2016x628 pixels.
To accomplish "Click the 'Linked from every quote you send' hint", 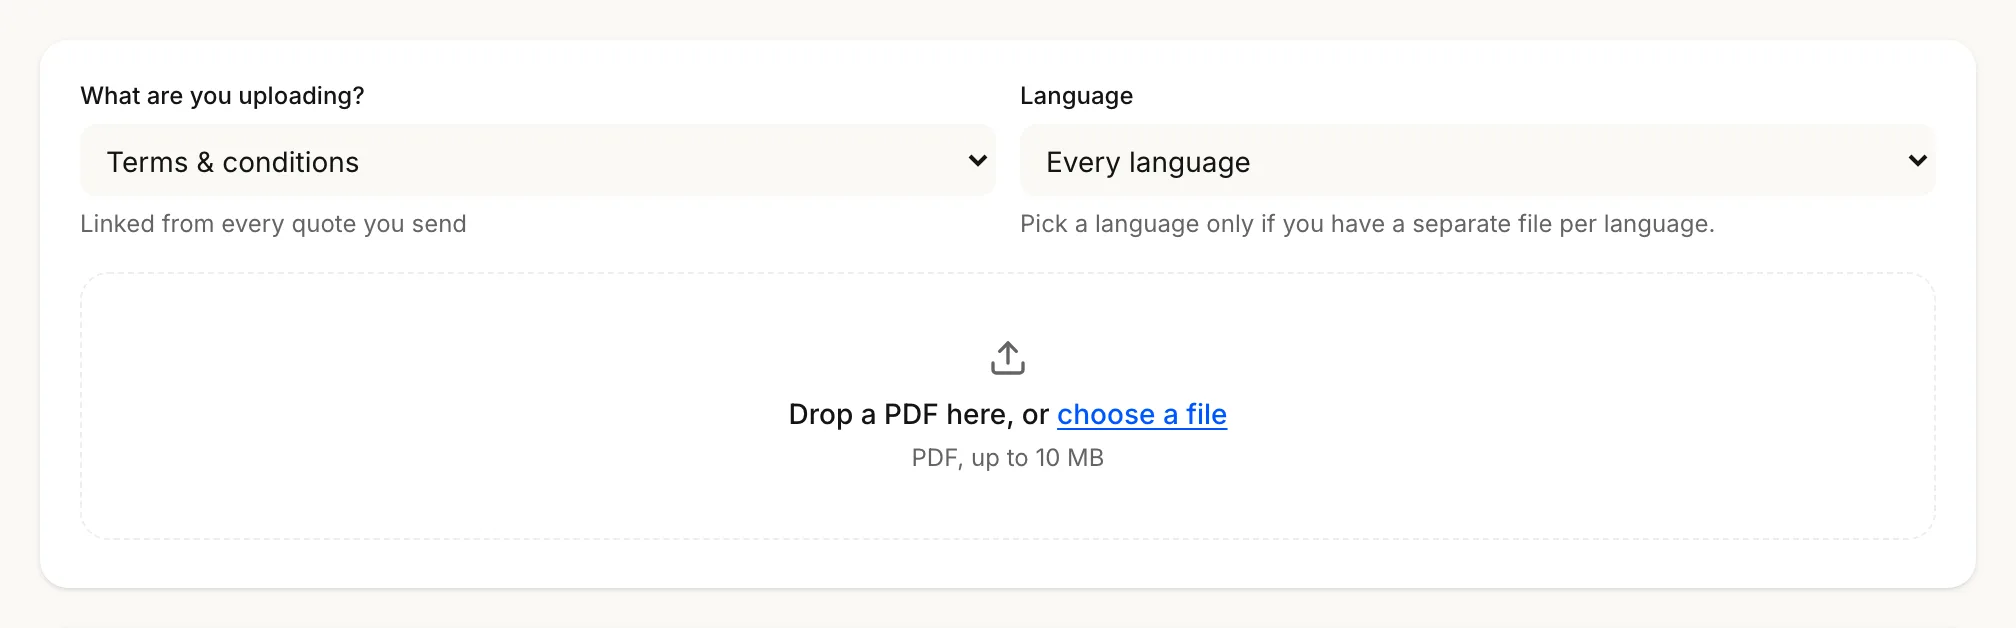I will pos(273,224).
